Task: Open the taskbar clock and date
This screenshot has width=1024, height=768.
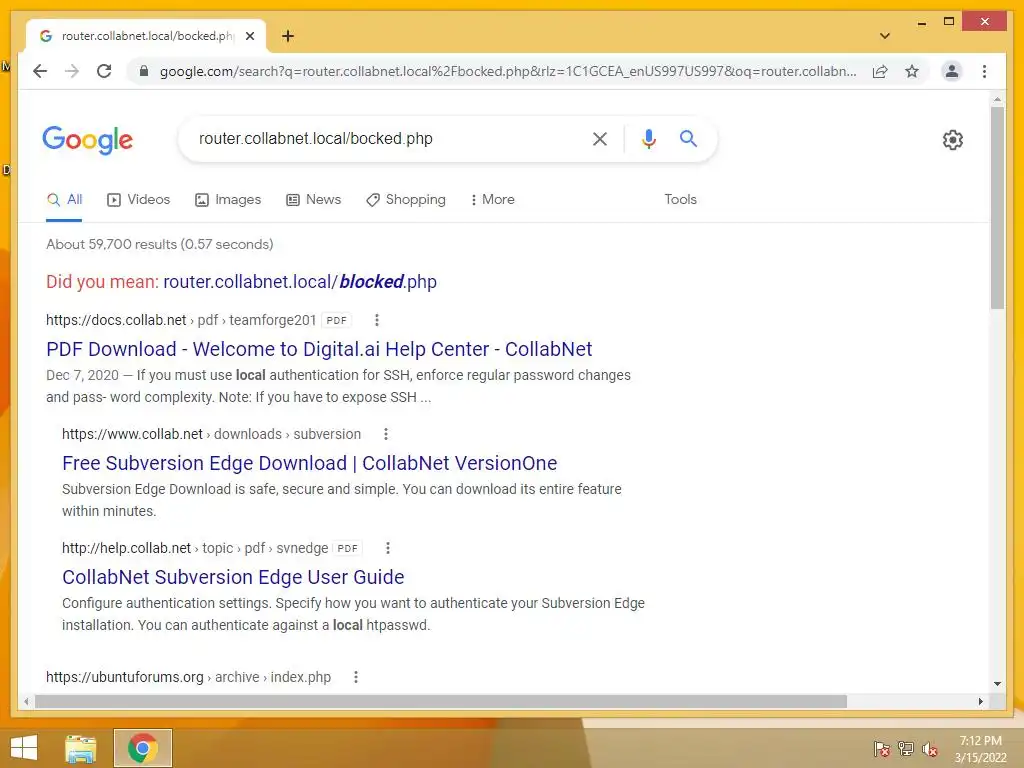Action: tap(980, 749)
